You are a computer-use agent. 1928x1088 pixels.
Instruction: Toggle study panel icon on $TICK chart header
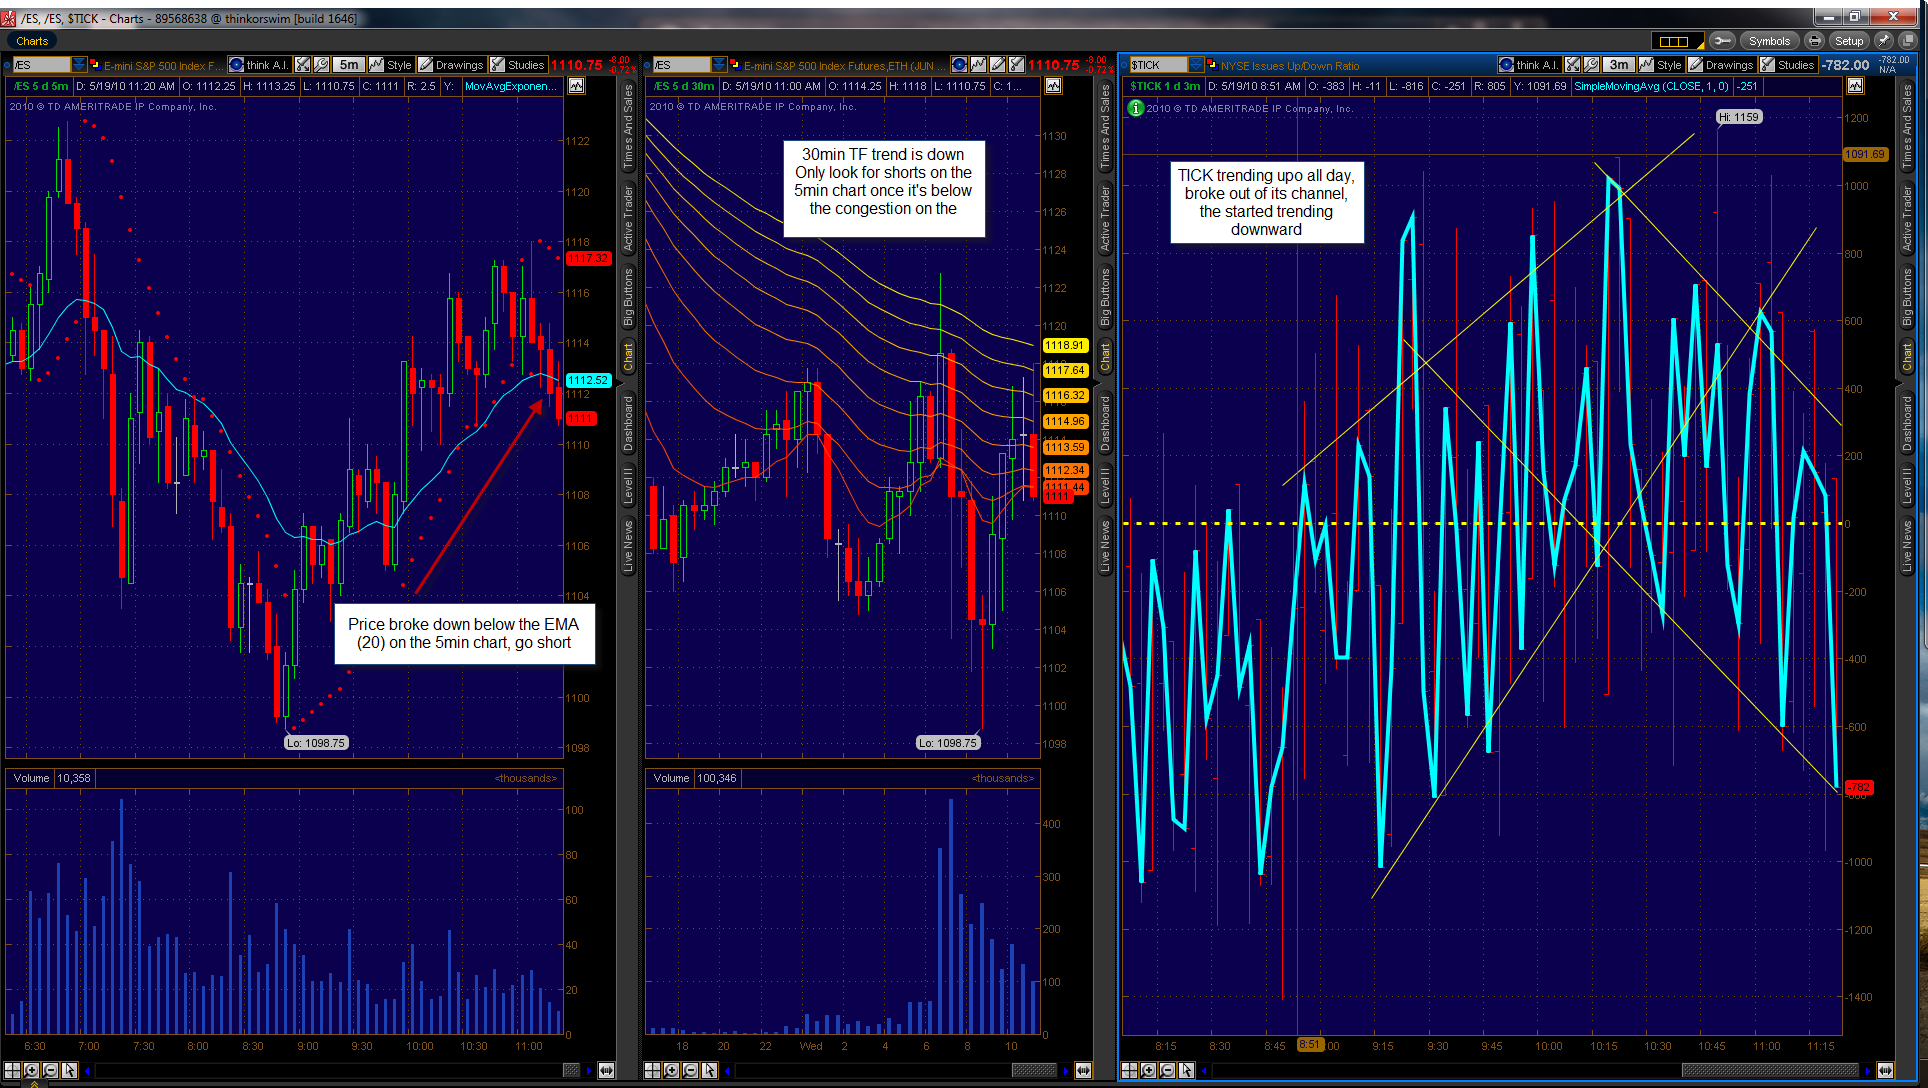click(1855, 86)
